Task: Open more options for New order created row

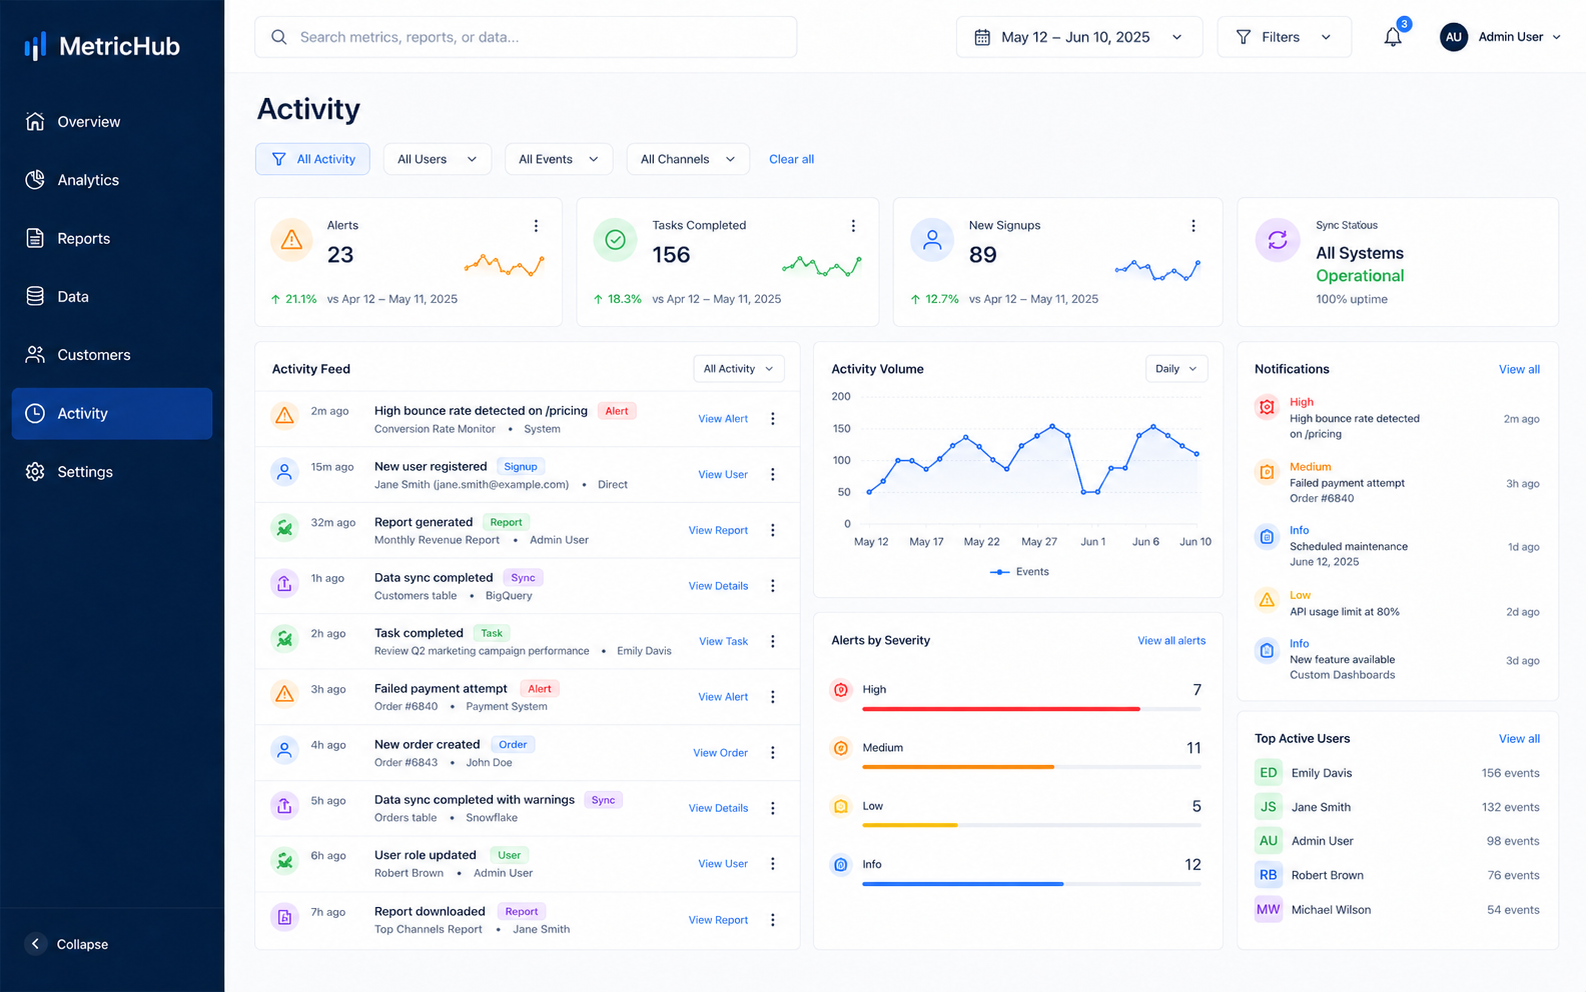Action: (773, 753)
